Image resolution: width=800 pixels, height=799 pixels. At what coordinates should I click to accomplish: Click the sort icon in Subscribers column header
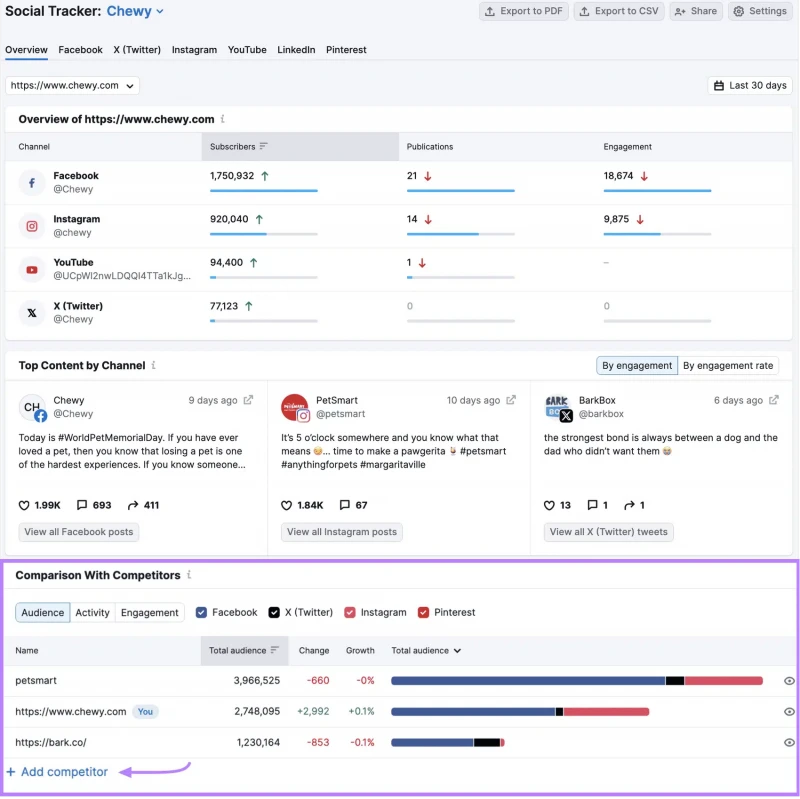tap(263, 146)
